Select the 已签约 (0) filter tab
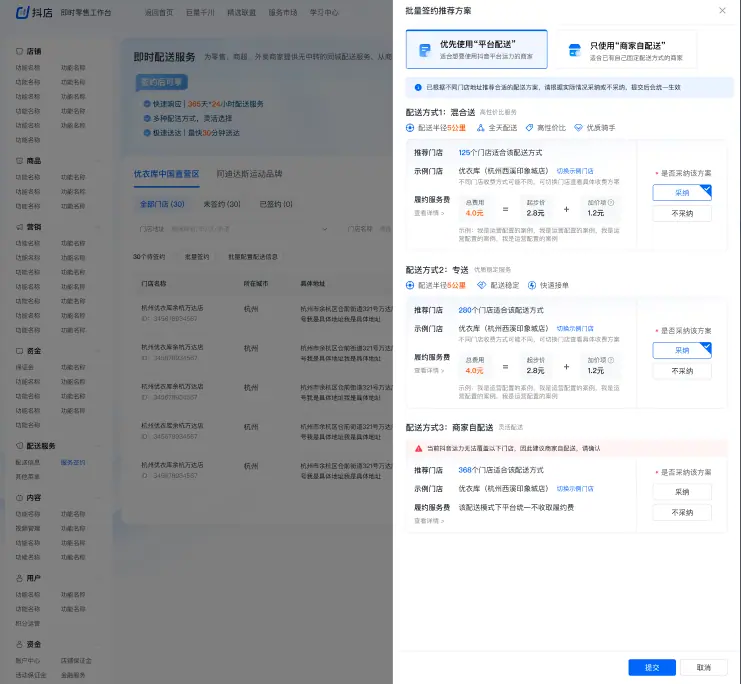Viewport: 741px width, 684px height. click(276, 204)
